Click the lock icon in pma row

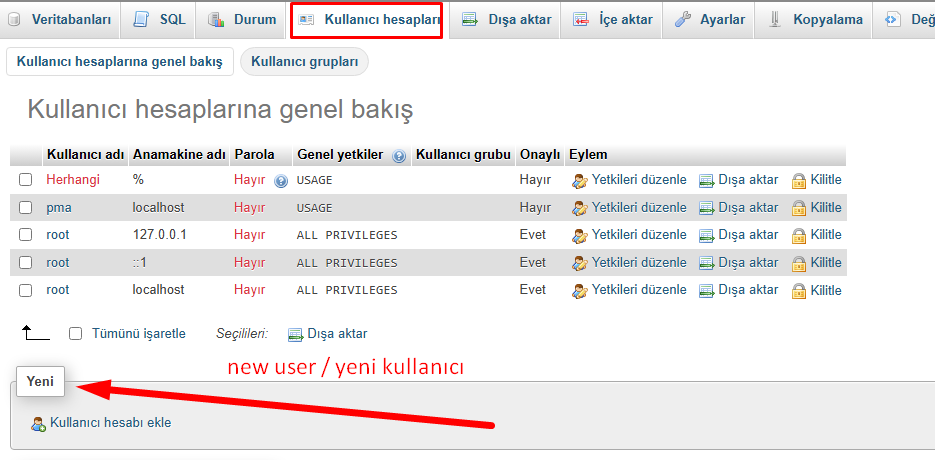click(x=799, y=209)
